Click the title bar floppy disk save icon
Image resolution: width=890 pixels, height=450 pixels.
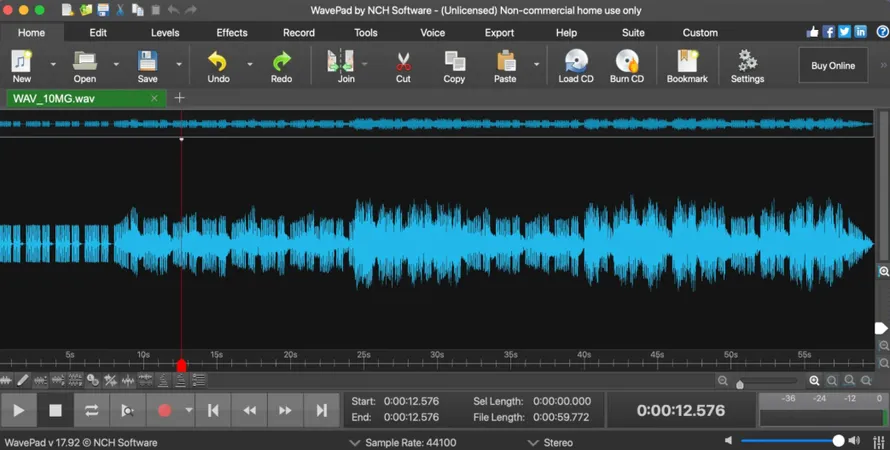pyautogui.click(x=103, y=10)
